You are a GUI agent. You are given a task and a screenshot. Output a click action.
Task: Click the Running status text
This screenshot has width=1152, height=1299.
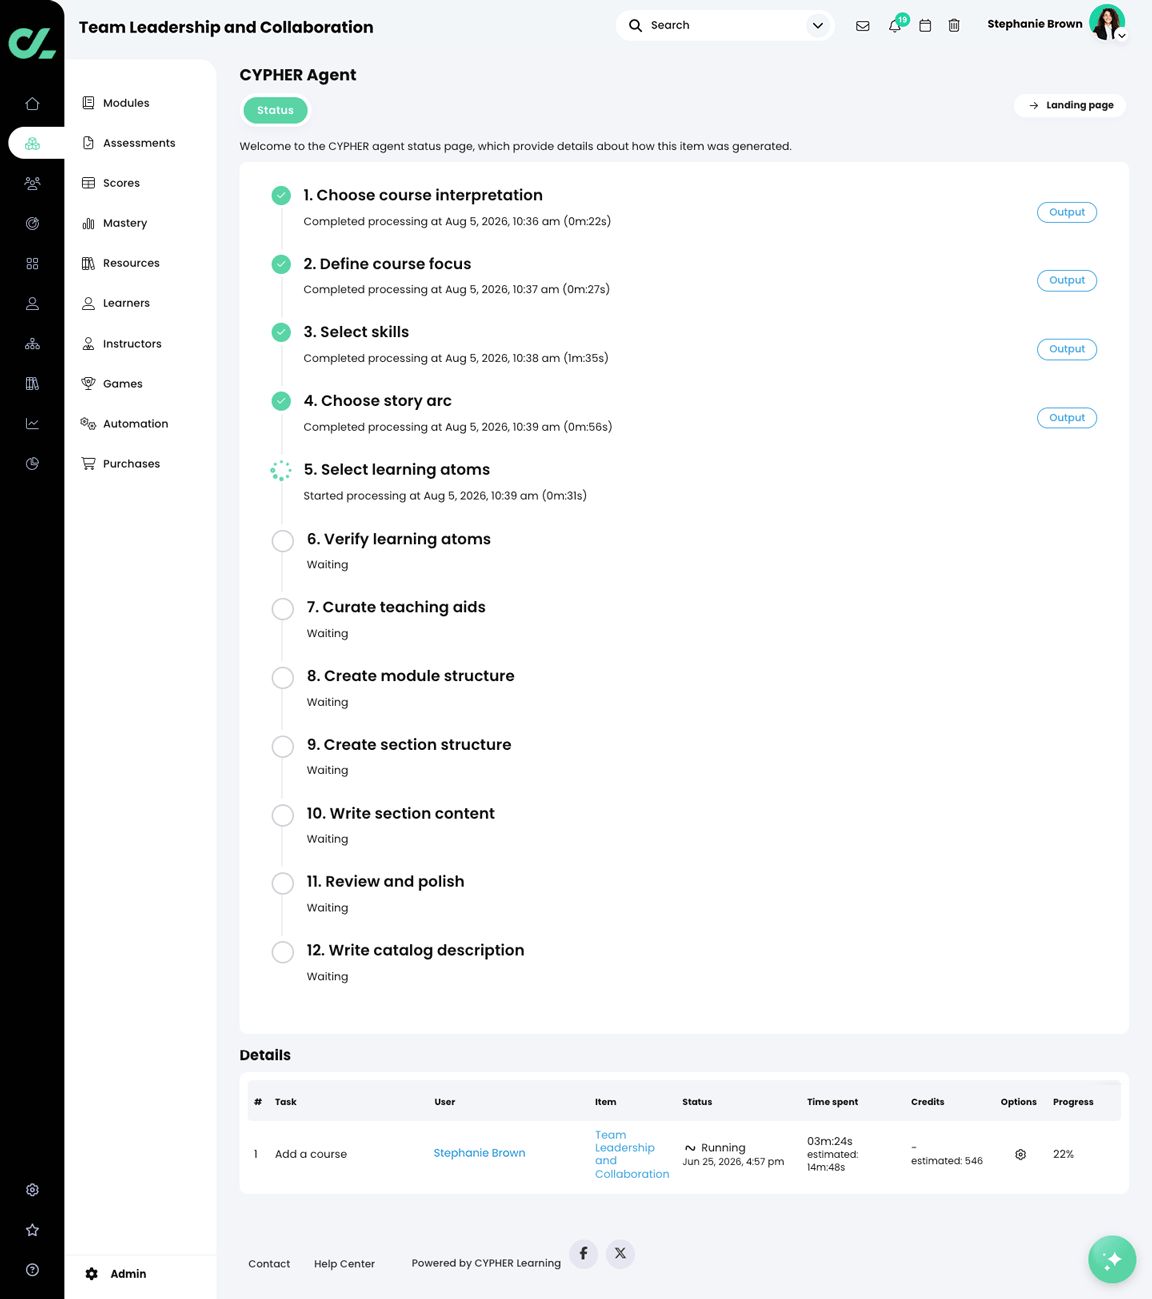[x=723, y=1148]
